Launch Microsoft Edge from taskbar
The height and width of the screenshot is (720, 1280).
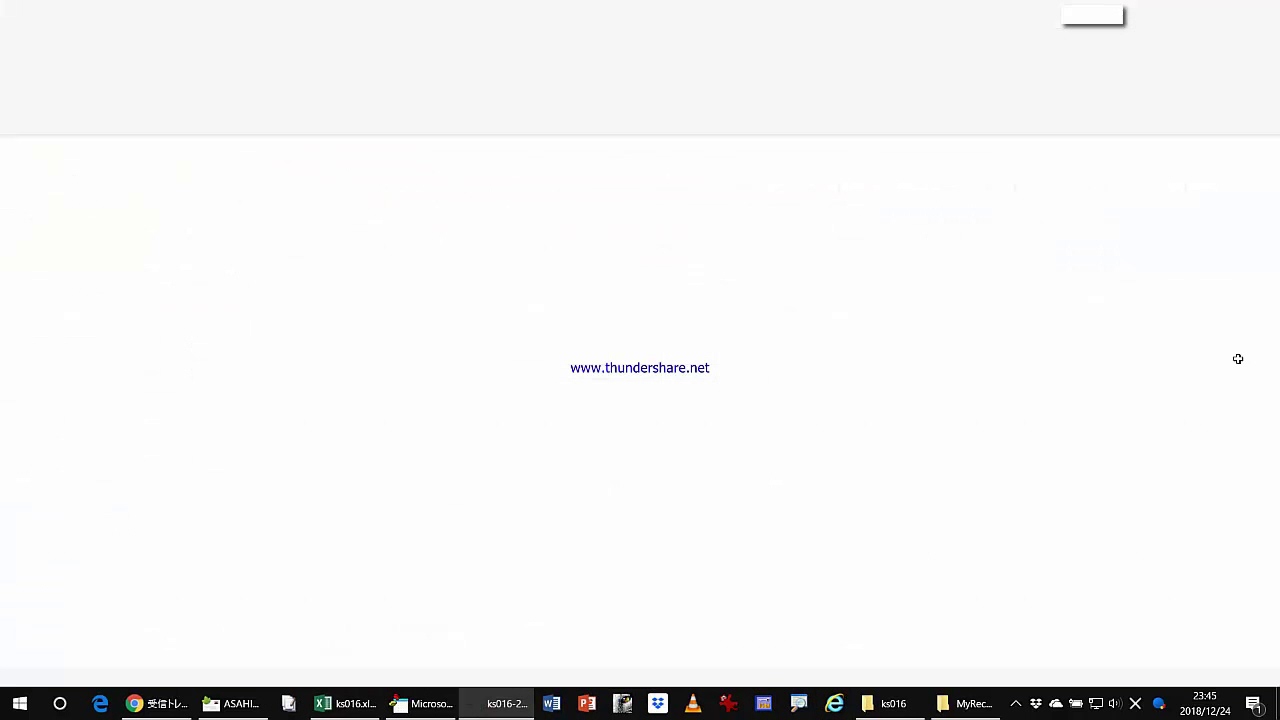tap(100, 704)
